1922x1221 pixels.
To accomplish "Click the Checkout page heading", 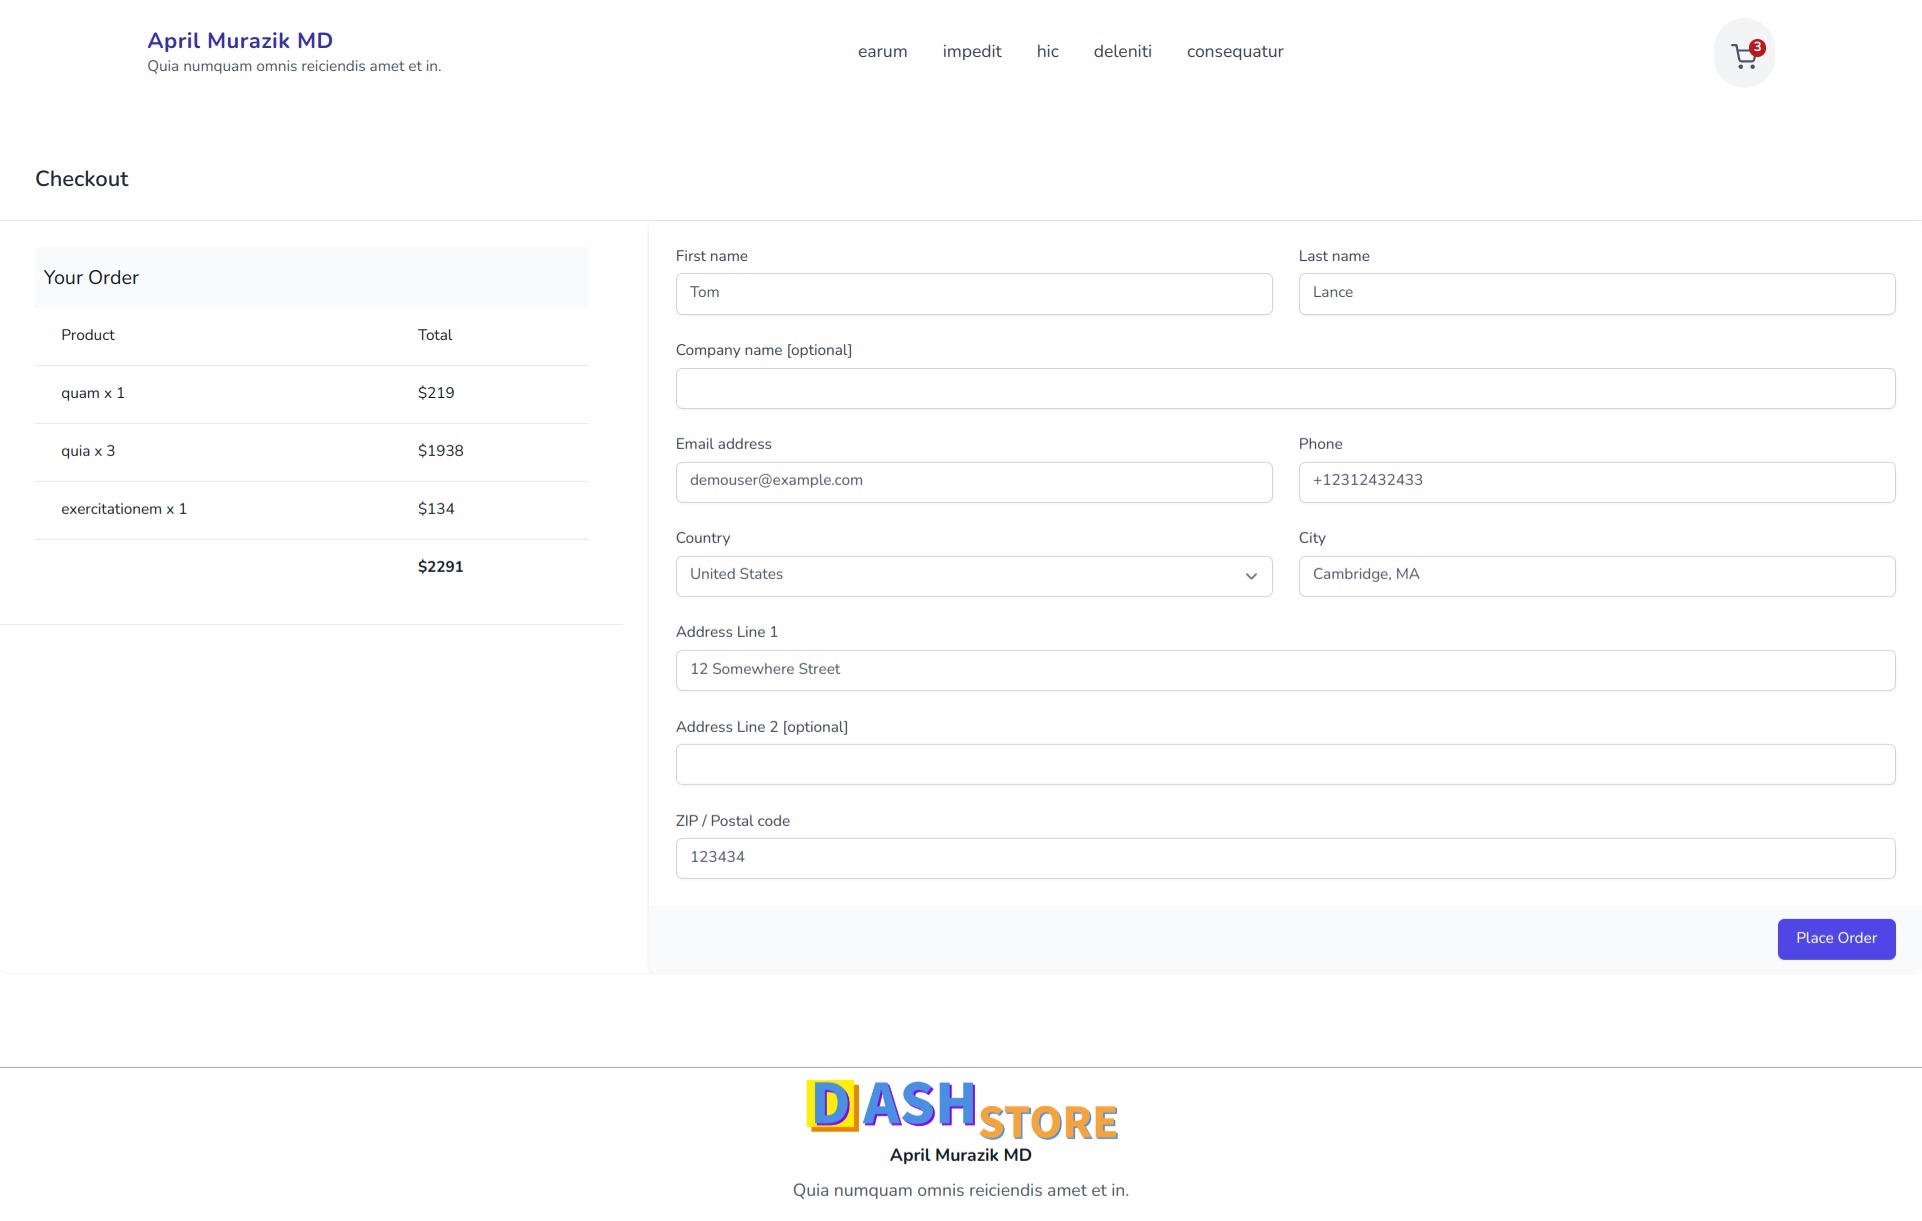I will click(x=82, y=179).
